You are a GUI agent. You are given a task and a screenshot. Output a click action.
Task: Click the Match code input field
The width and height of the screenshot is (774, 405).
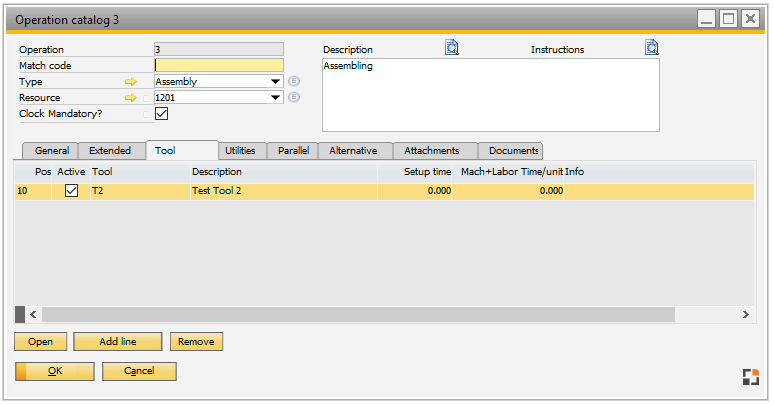pos(218,66)
